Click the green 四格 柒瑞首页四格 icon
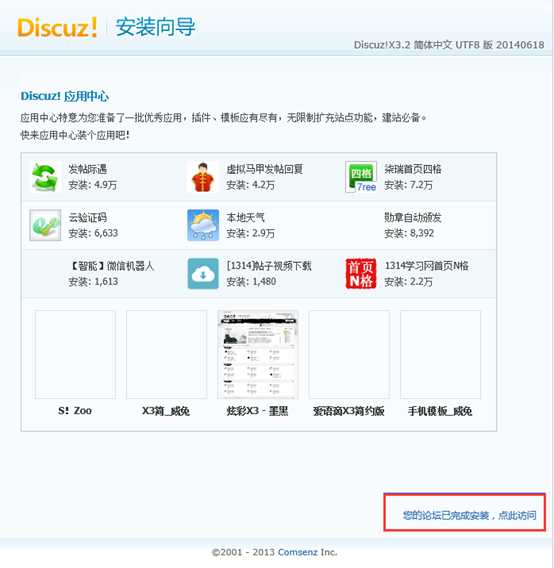Image resolution: width=554 pixels, height=568 pixels. 361,177
